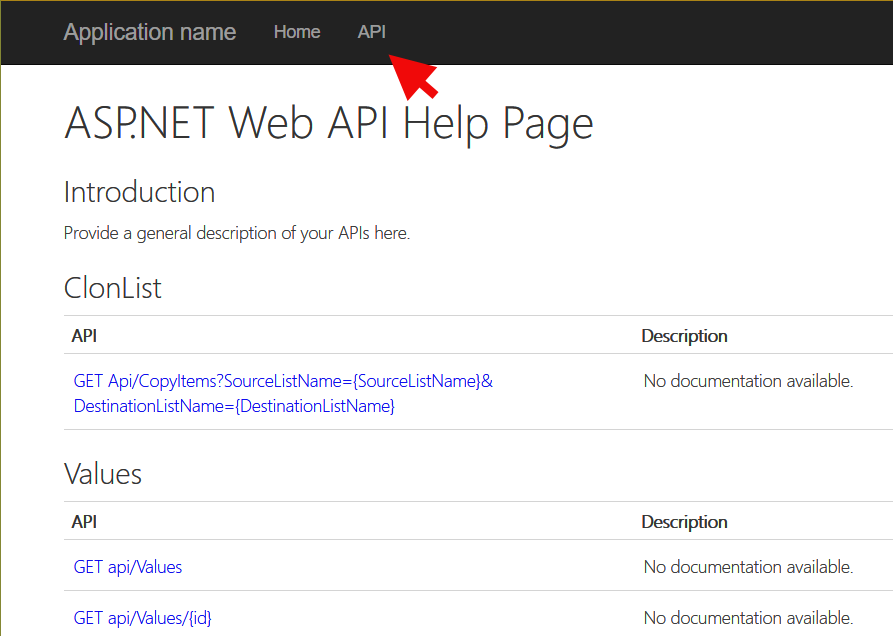Viewport: 893px width, 636px height.
Task: Click the ASP.NET Web API Help Page heading
Action: tap(328, 123)
